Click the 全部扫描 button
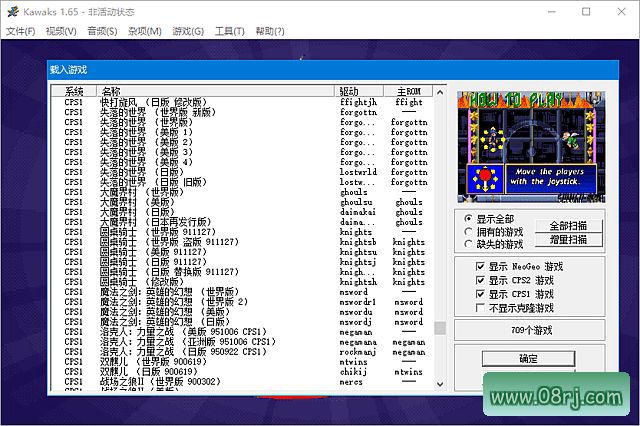This screenshot has height=426, width=640. pos(568,226)
